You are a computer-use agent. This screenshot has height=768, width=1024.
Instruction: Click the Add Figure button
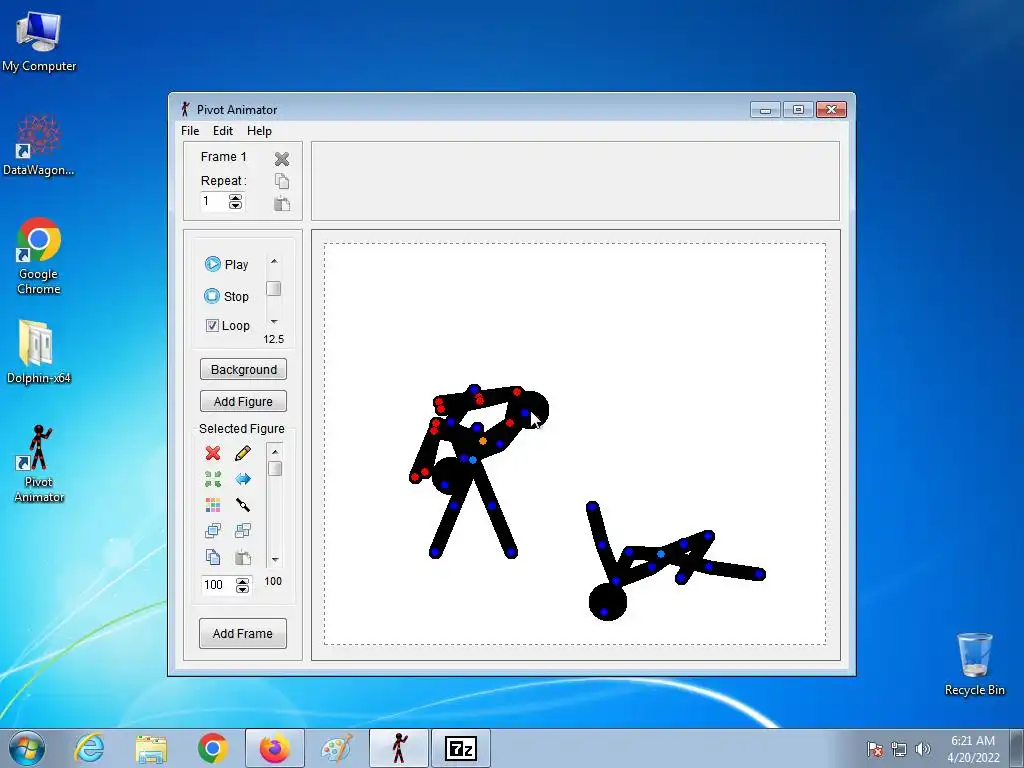[243, 401]
